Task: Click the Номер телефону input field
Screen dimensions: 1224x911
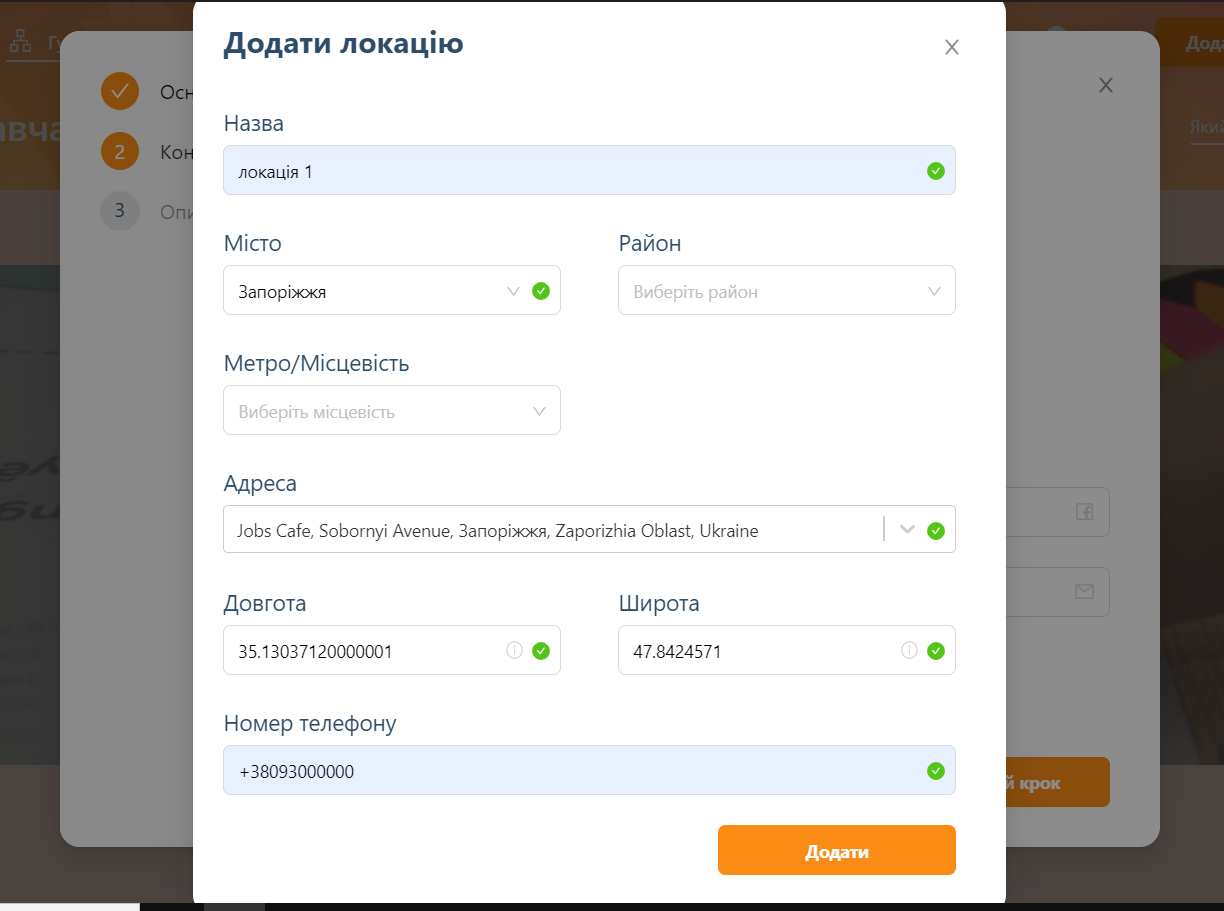Action: click(x=589, y=770)
